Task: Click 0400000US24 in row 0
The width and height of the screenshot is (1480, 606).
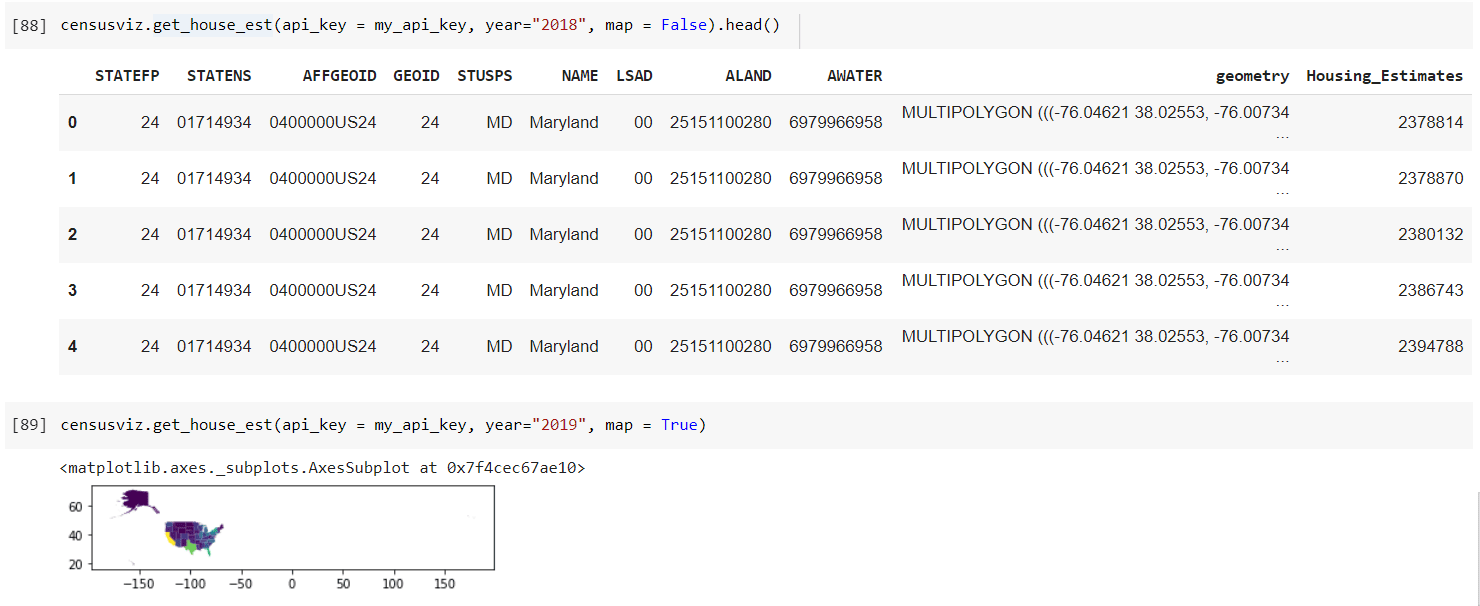Action: [x=323, y=122]
